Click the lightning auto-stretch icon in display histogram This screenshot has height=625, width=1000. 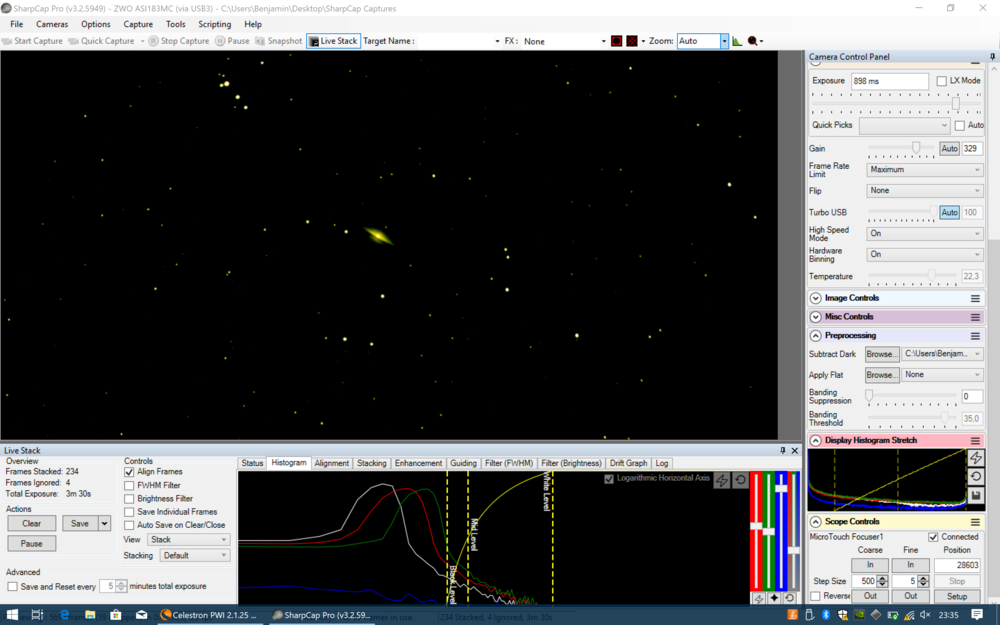[976, 458]
